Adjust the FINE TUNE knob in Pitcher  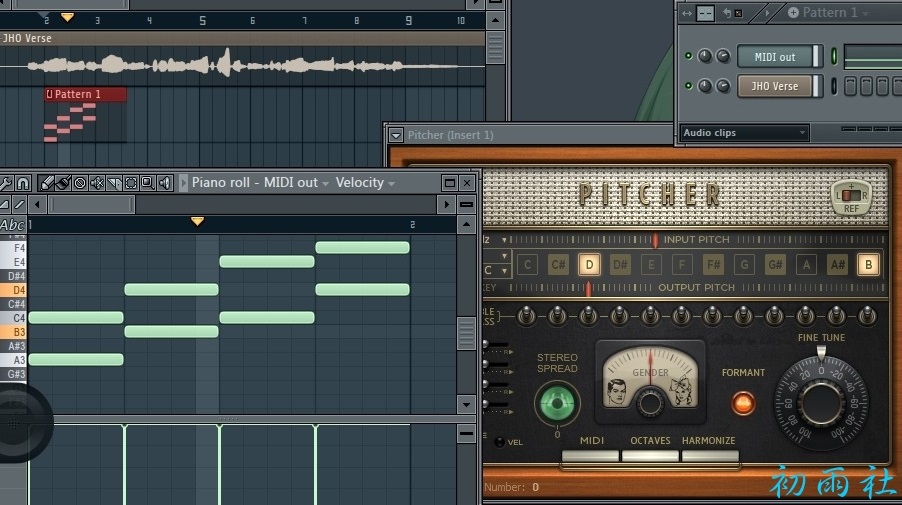coord(821,403)
